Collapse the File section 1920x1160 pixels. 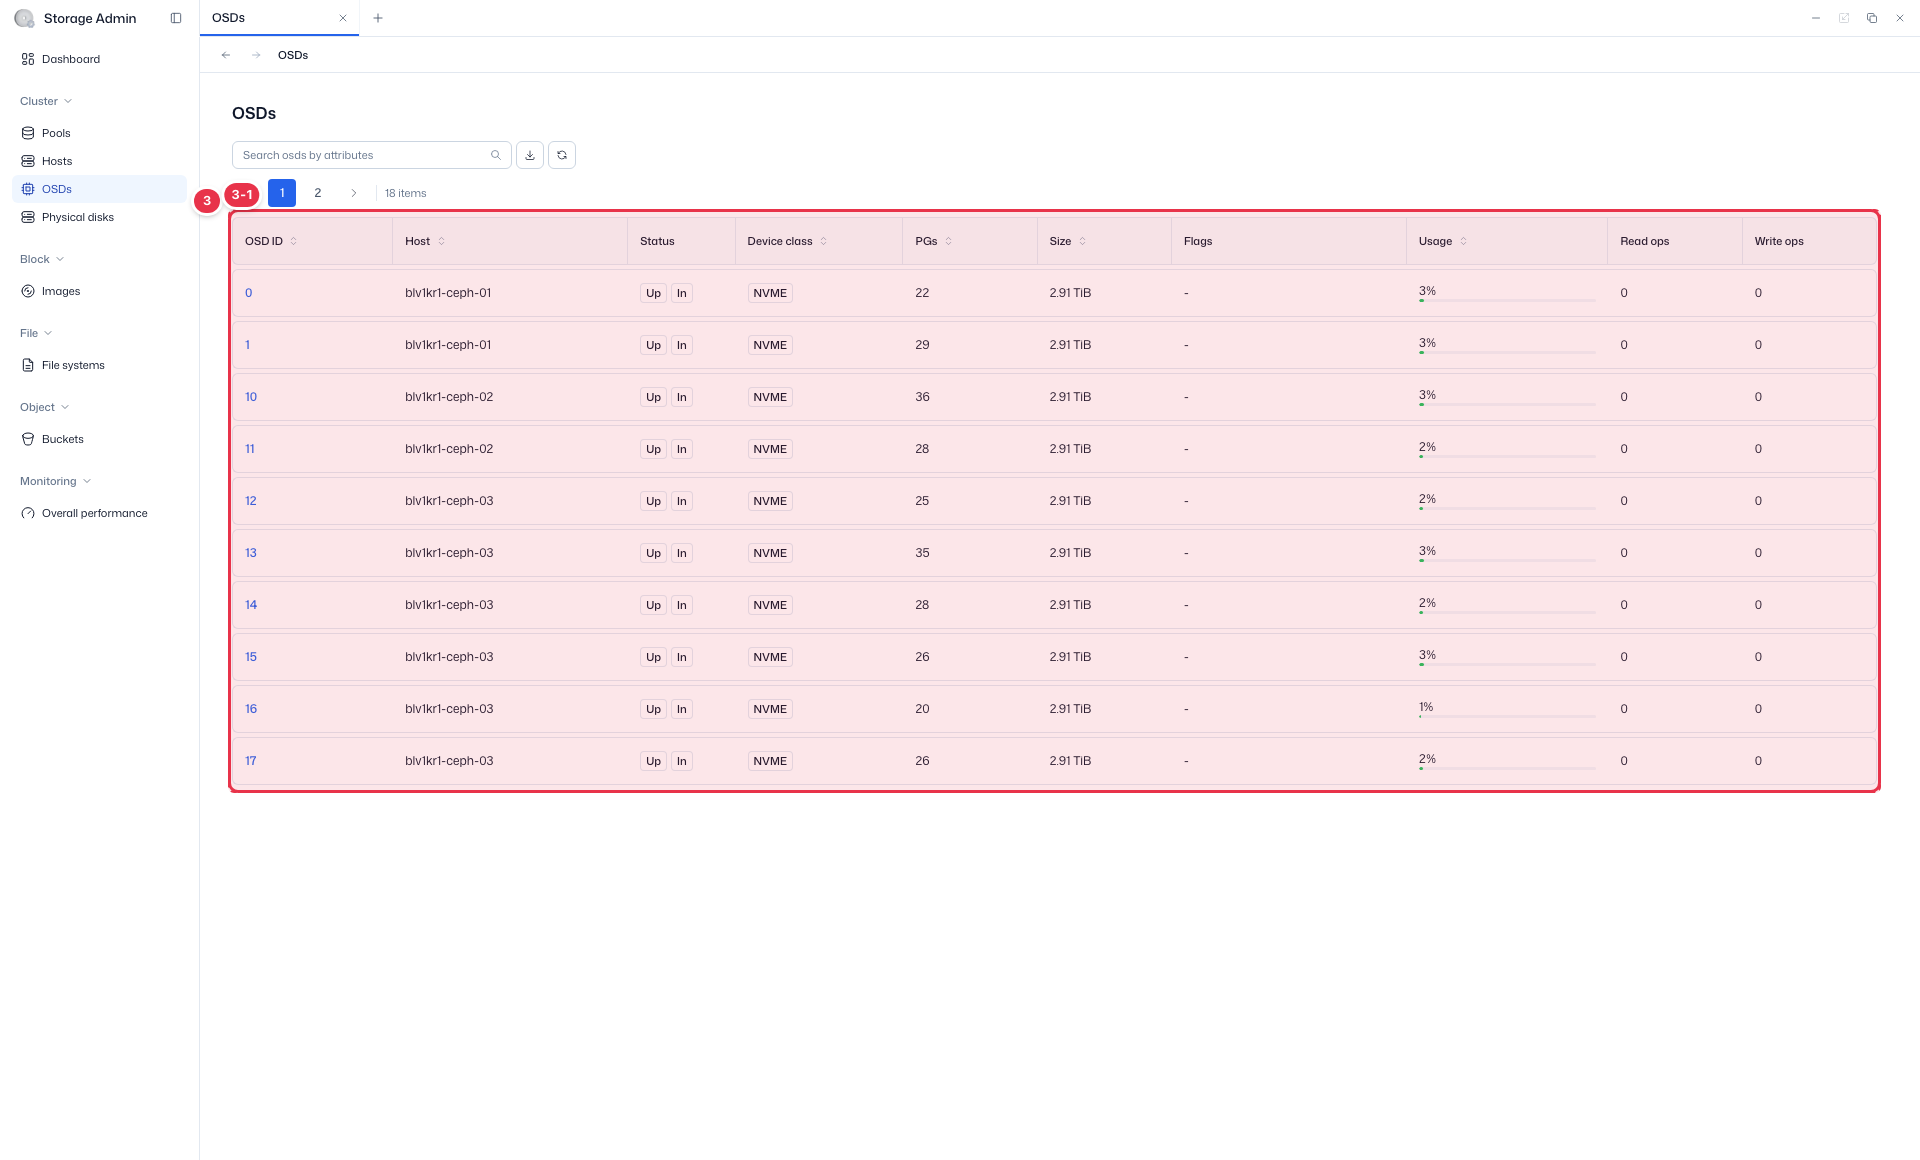click(36, 333)
